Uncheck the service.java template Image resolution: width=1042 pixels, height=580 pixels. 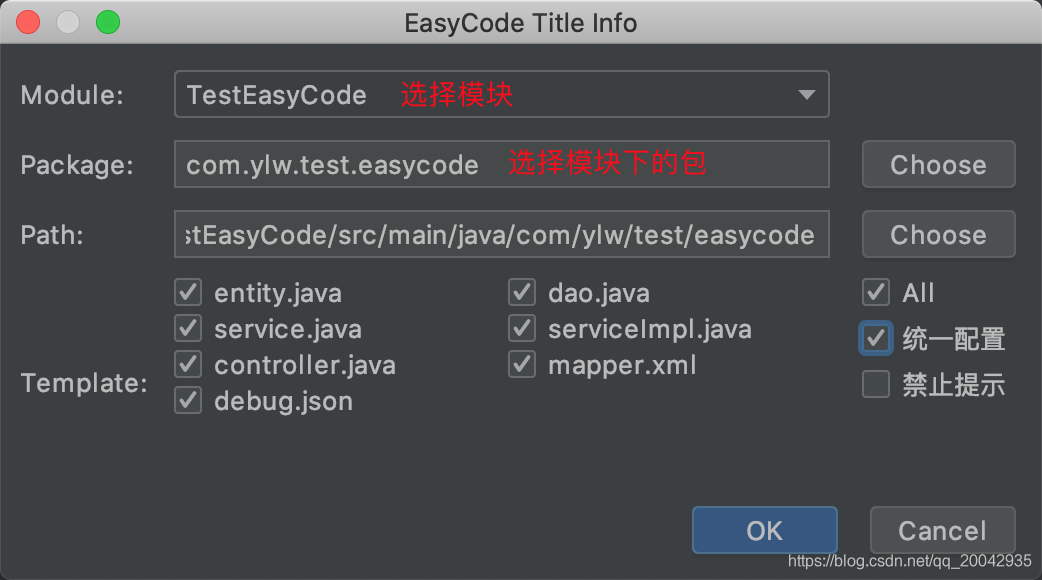(x=188, y=328)
